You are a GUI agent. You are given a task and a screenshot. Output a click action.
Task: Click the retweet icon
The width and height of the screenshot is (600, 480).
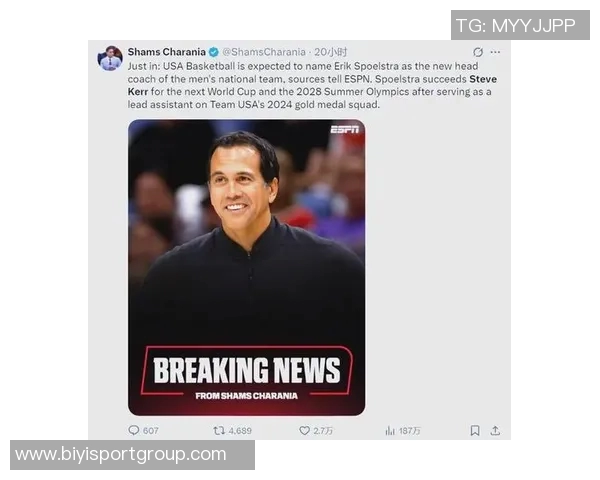point(219,431)
